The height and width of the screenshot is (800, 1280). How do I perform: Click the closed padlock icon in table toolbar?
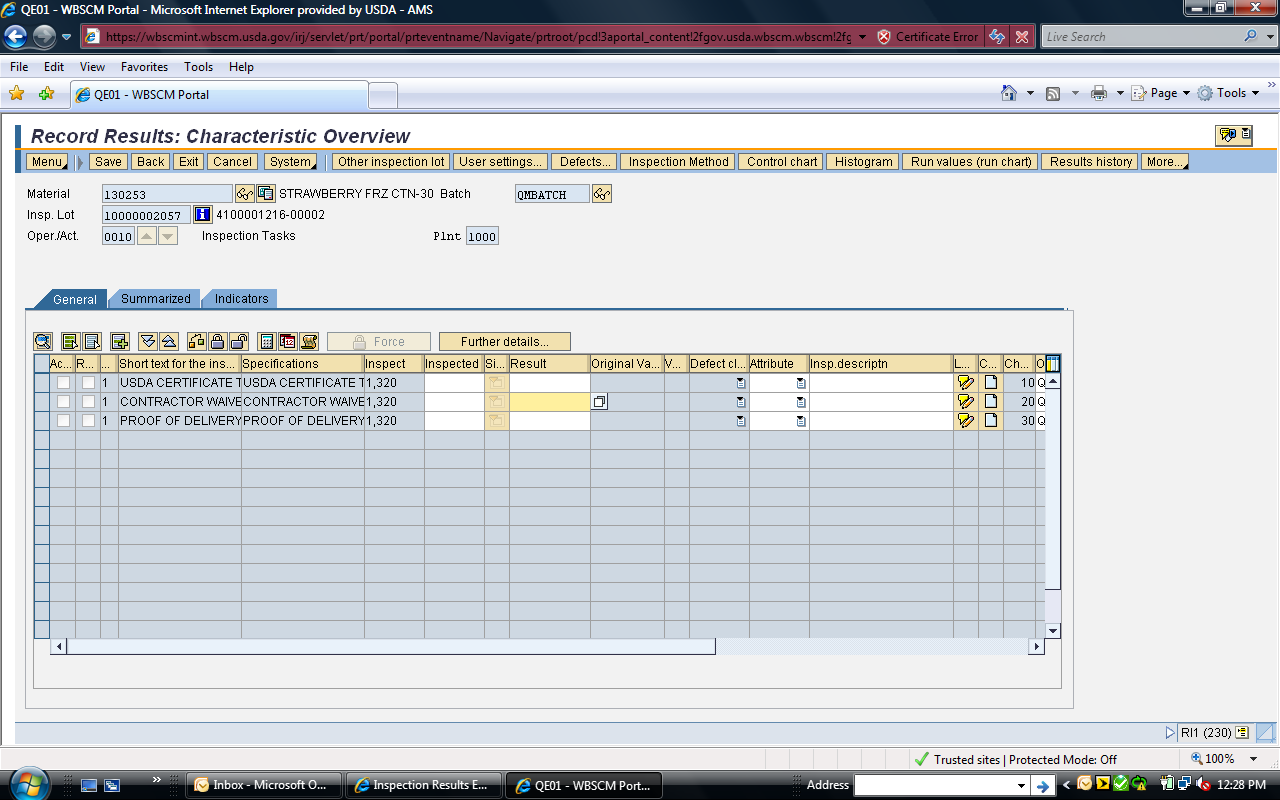pos(217,341)
